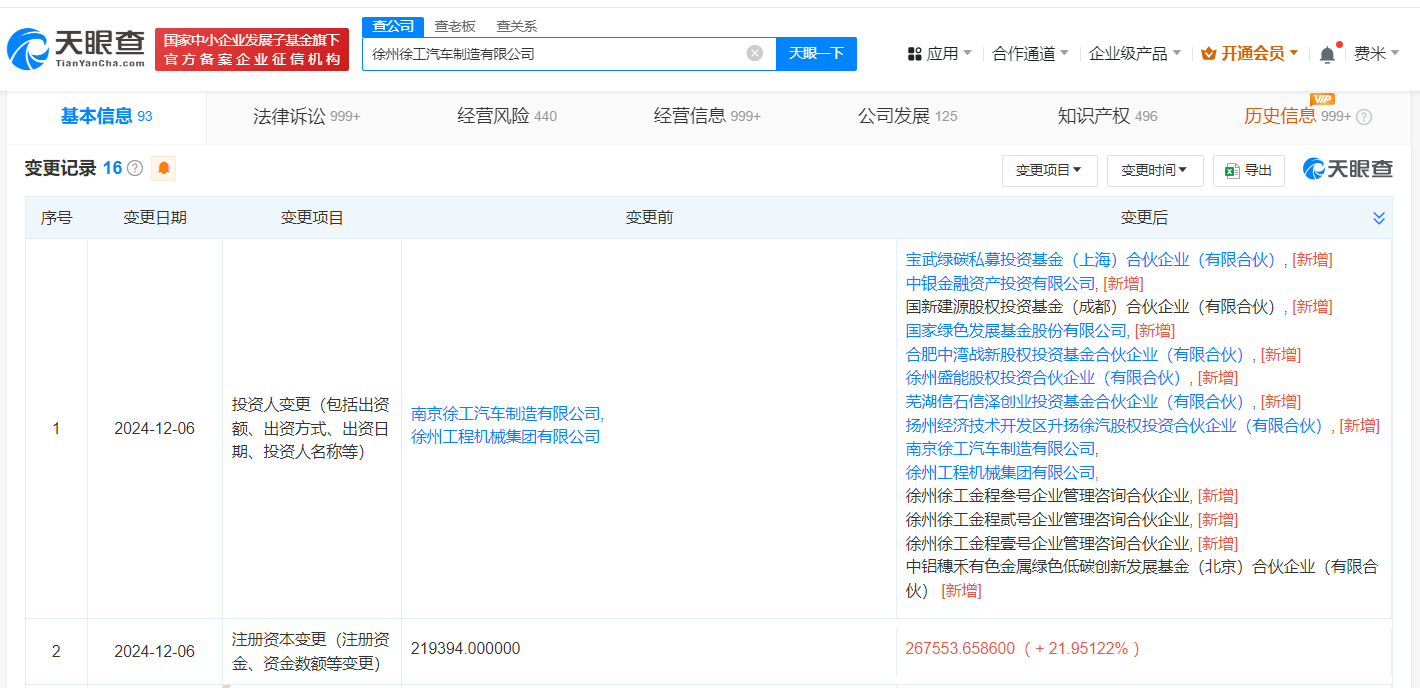
Task: Open the 变更时间 filter dropdown
Action: [x=1154, y=171]
